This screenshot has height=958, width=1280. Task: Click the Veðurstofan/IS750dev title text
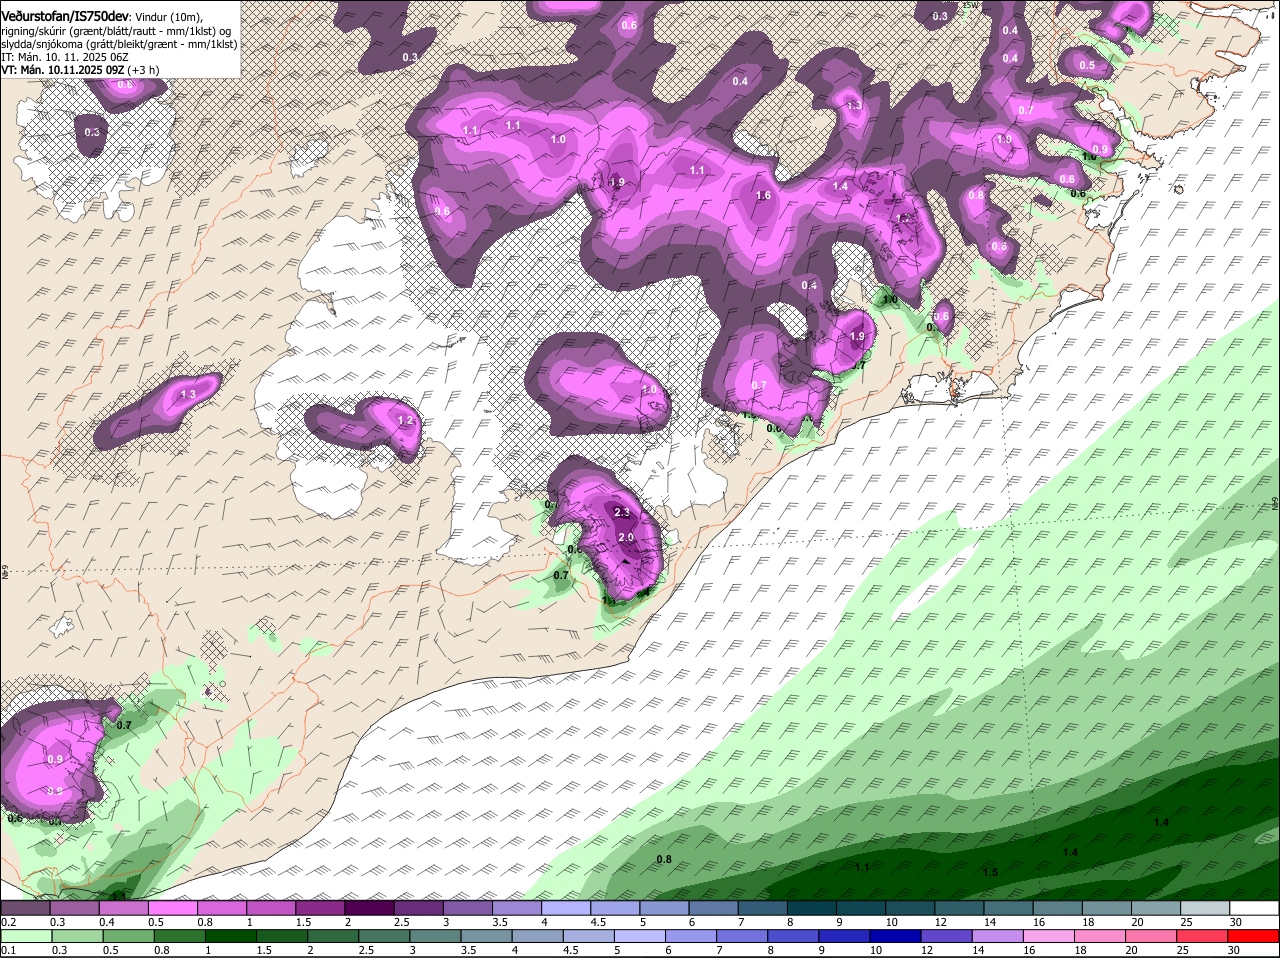click(x=64, y=15)
